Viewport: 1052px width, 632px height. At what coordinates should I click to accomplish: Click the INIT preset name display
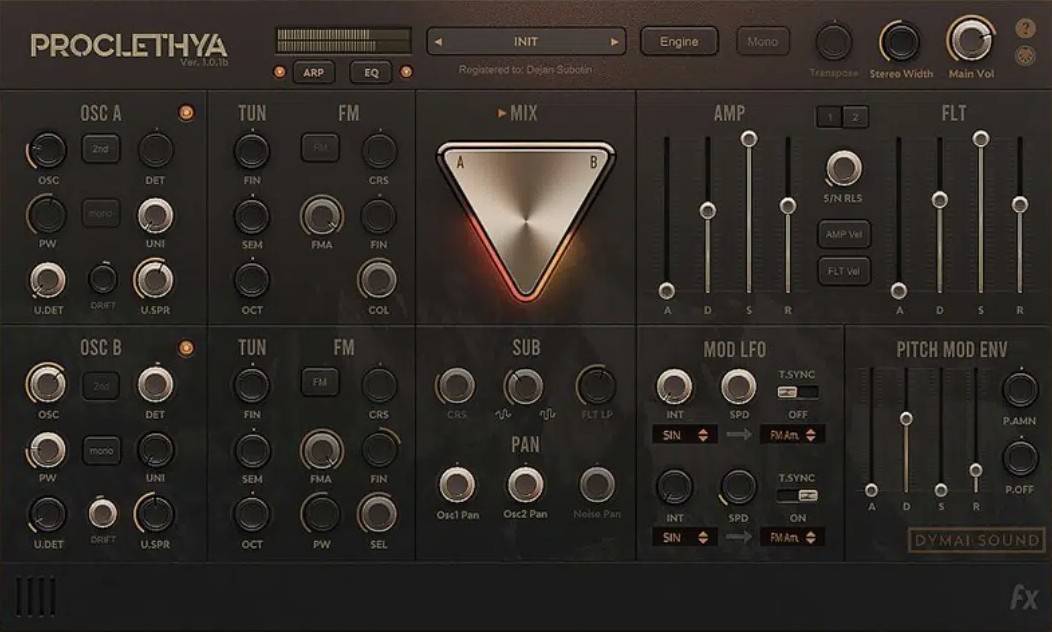526,42
